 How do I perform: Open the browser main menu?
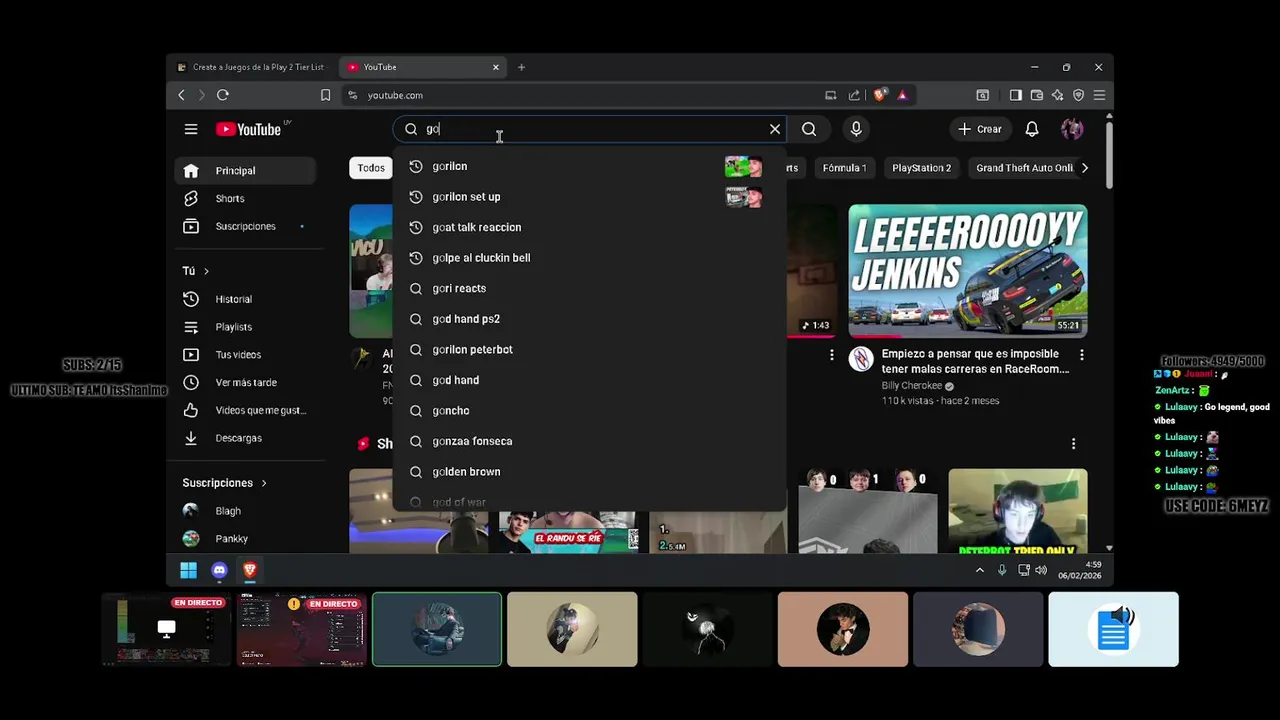(1099, 95)
